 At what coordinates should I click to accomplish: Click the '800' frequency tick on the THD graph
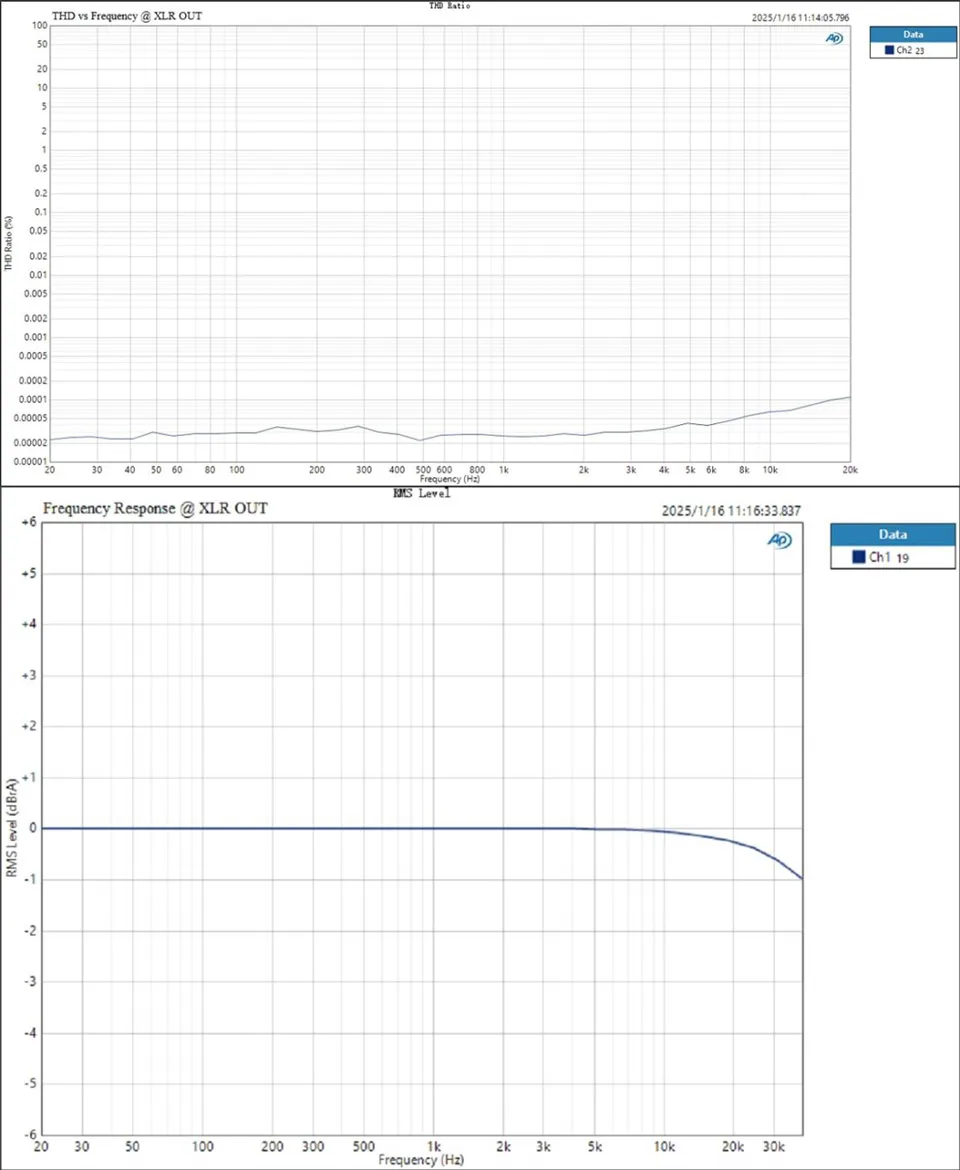point(477,470)
